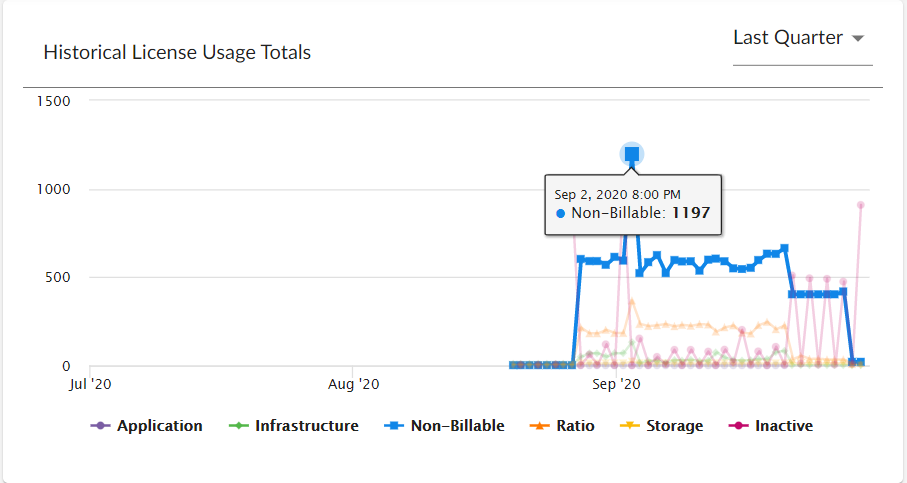Screen dimensions: 907x483
Task: Click the Historical License Usage Totals title
Action: click(x=177, y=53)
